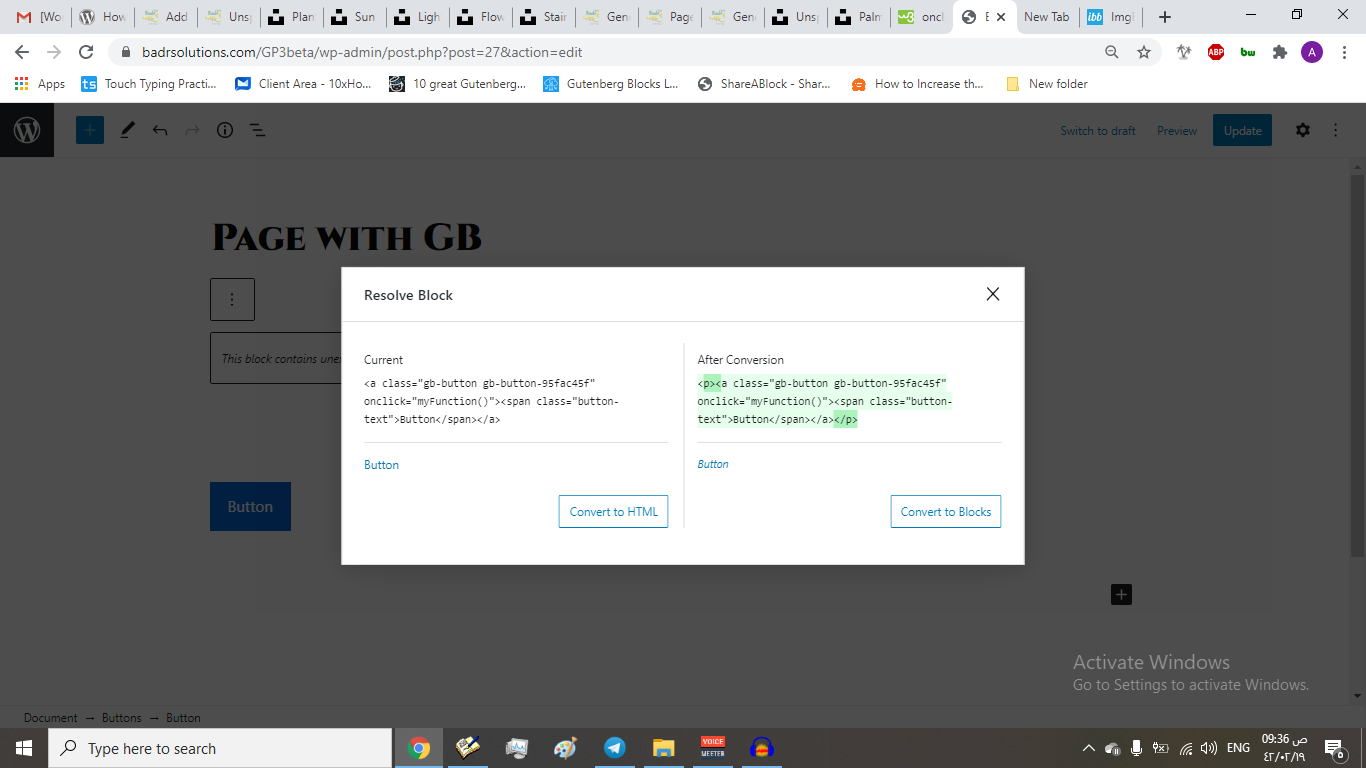Open Touch Typing Practice bookmark
1366x768 pixels.
click(x=149, y=84)
